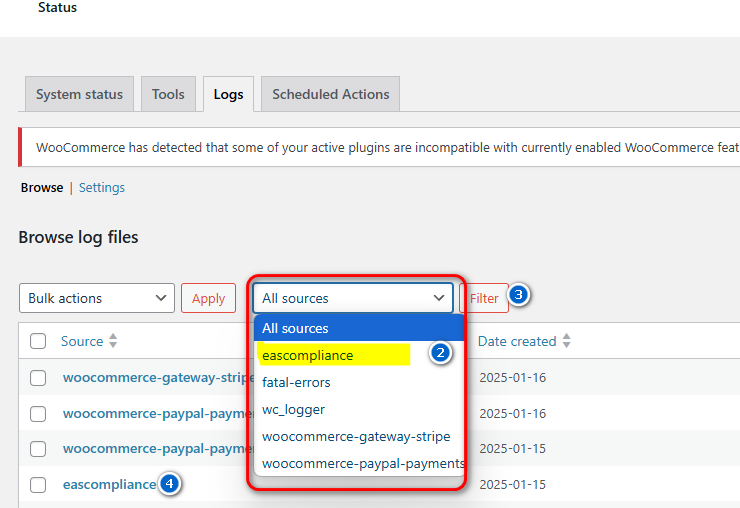This screenshot has height=508, width=740.
Task: Toggle the select-all checkbox in header
Action: (38, 341)
